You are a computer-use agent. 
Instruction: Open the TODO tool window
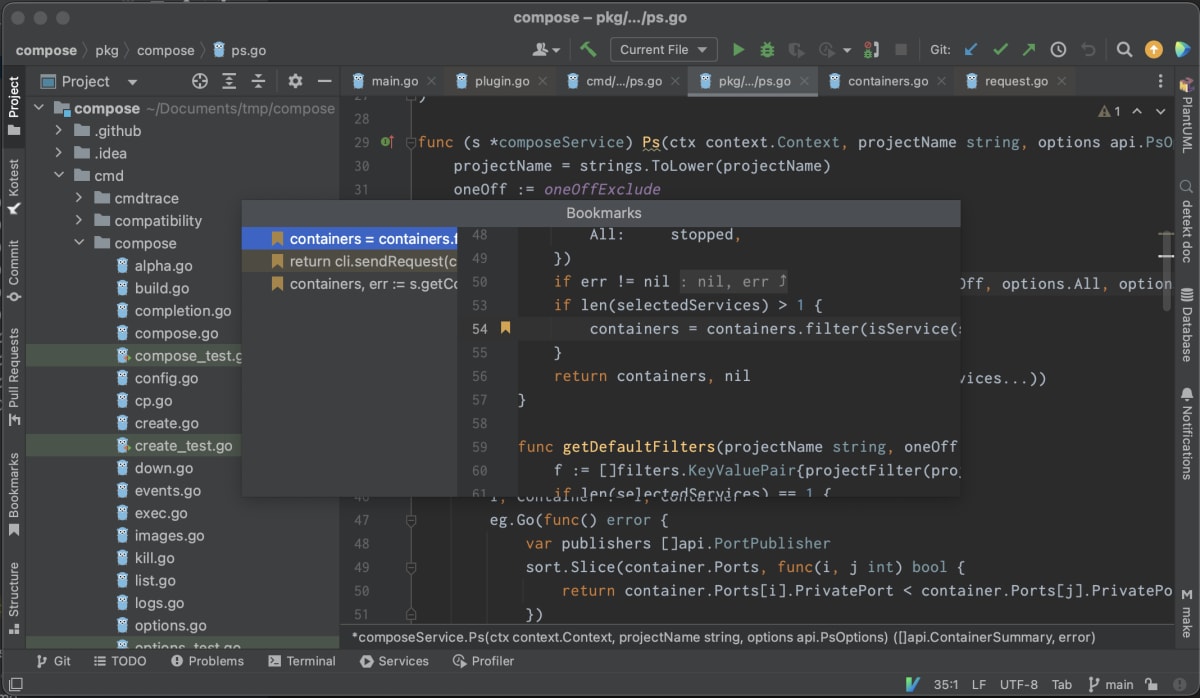[x=120, y=661]
